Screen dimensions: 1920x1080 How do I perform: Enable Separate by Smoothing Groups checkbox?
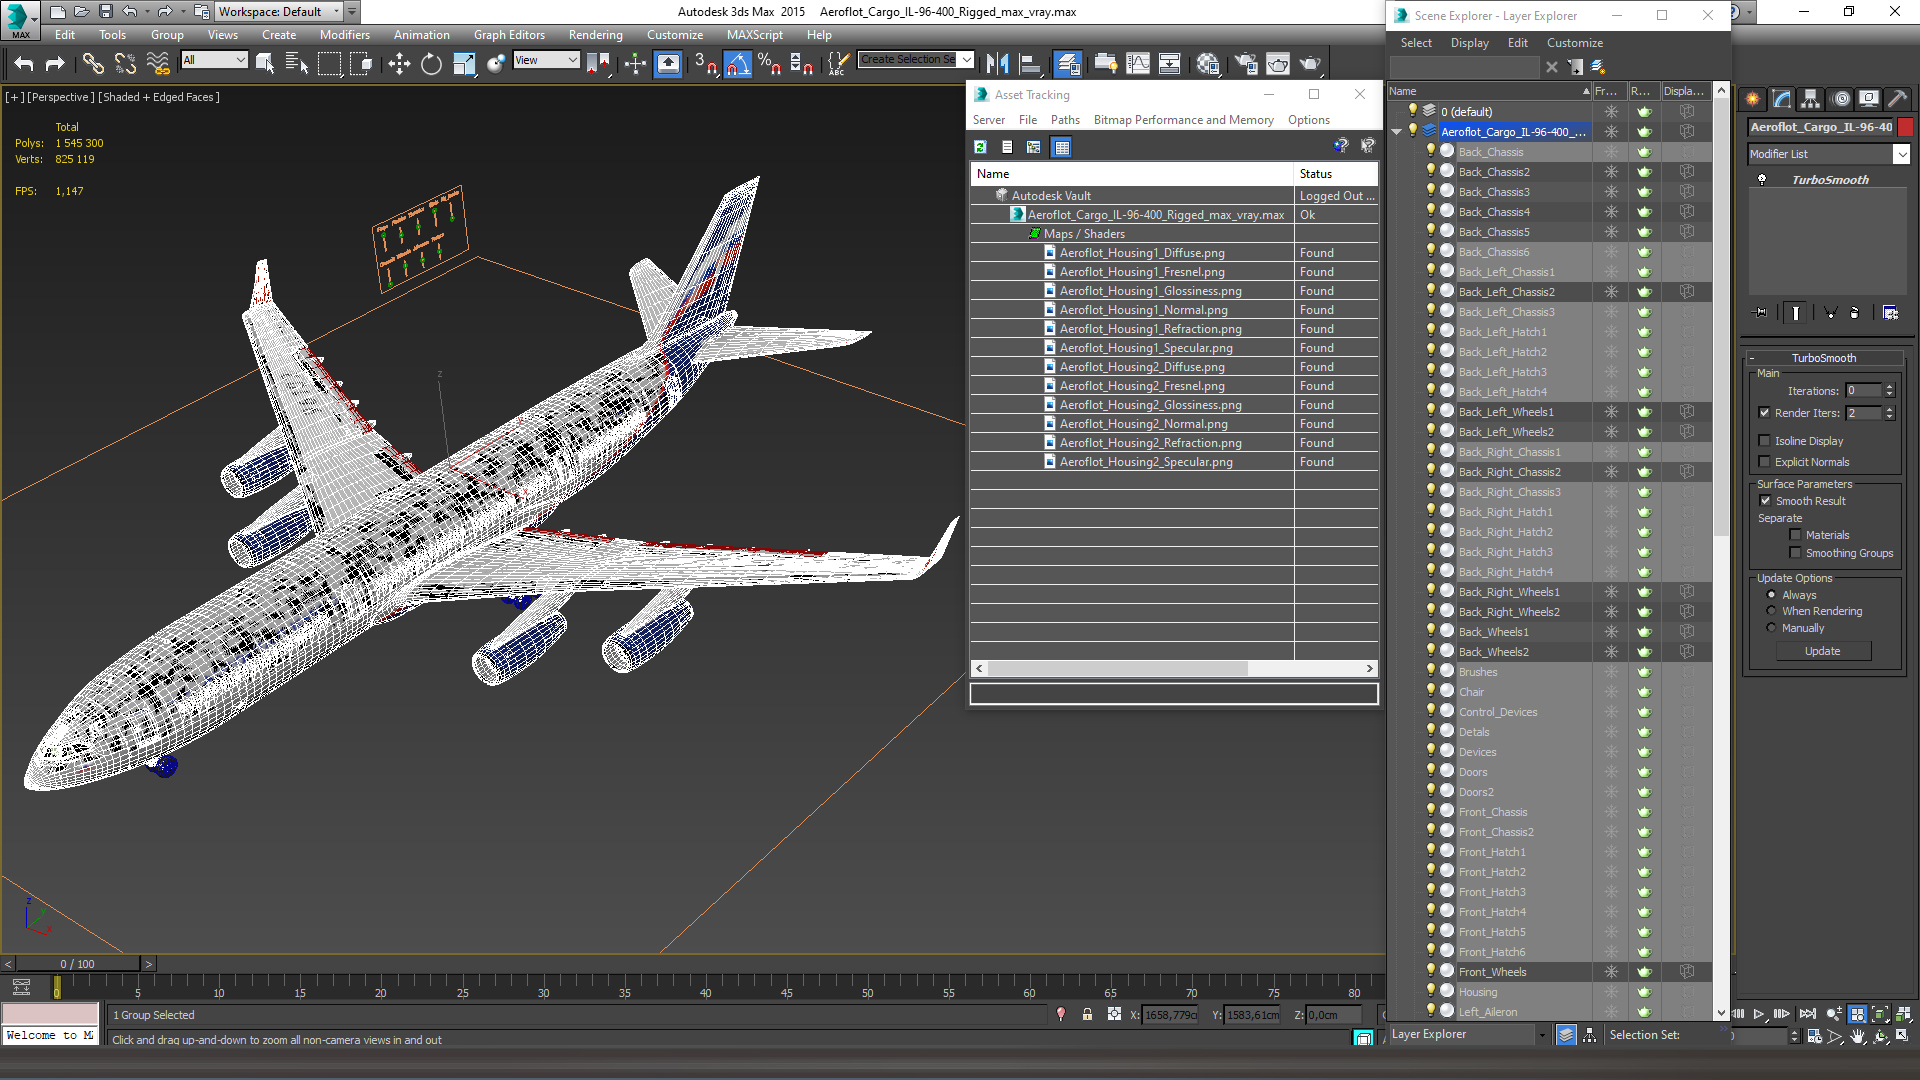[x=1795, y=553]
